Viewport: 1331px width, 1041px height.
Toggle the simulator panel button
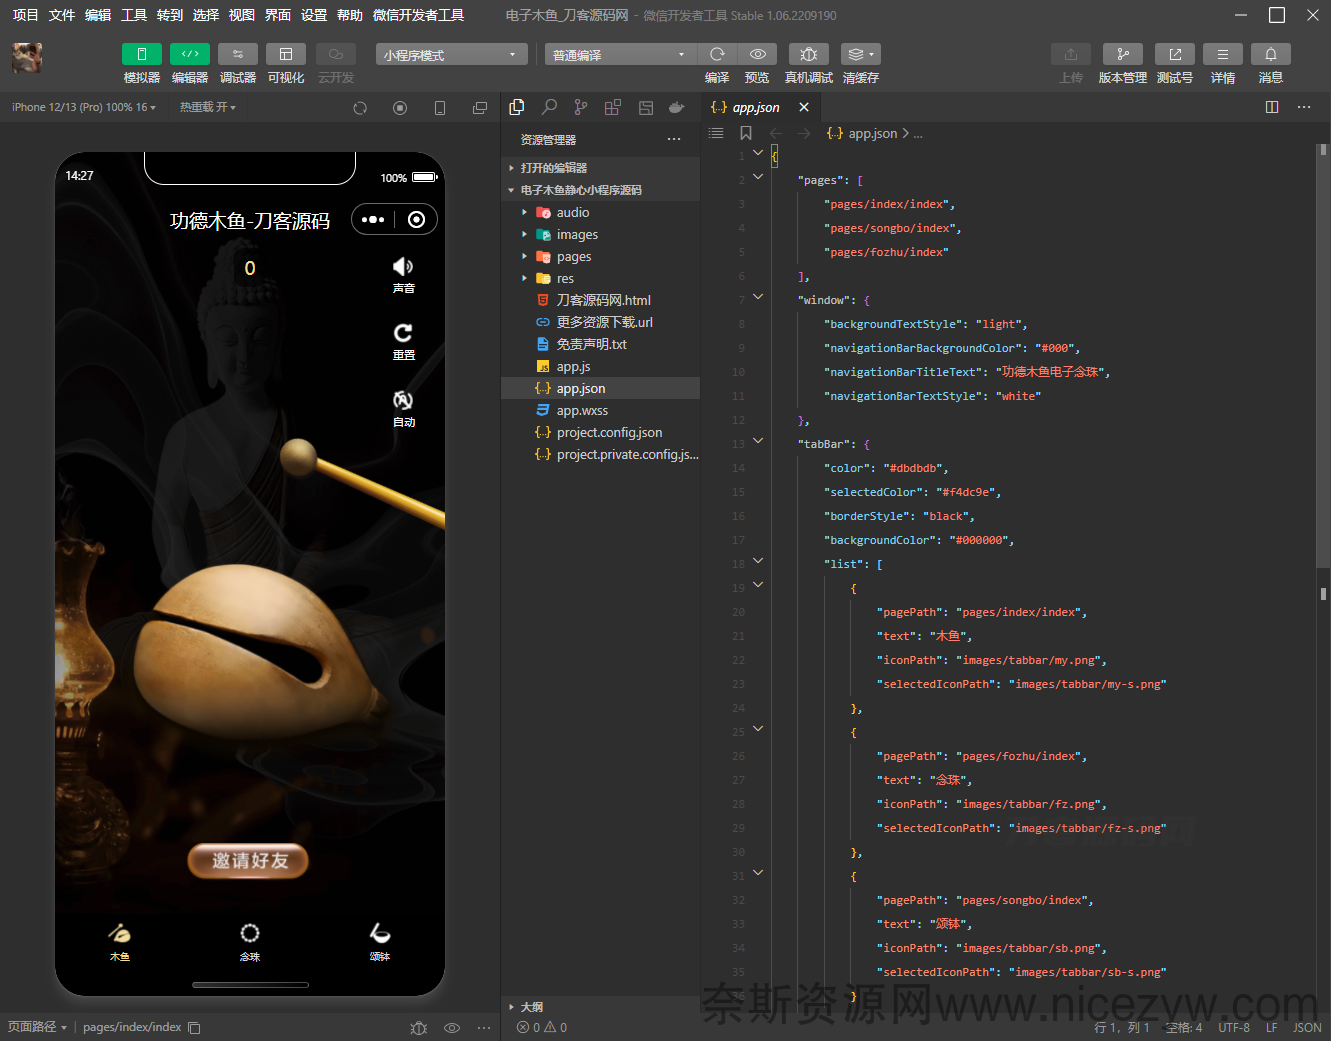(x=142, y=54)
